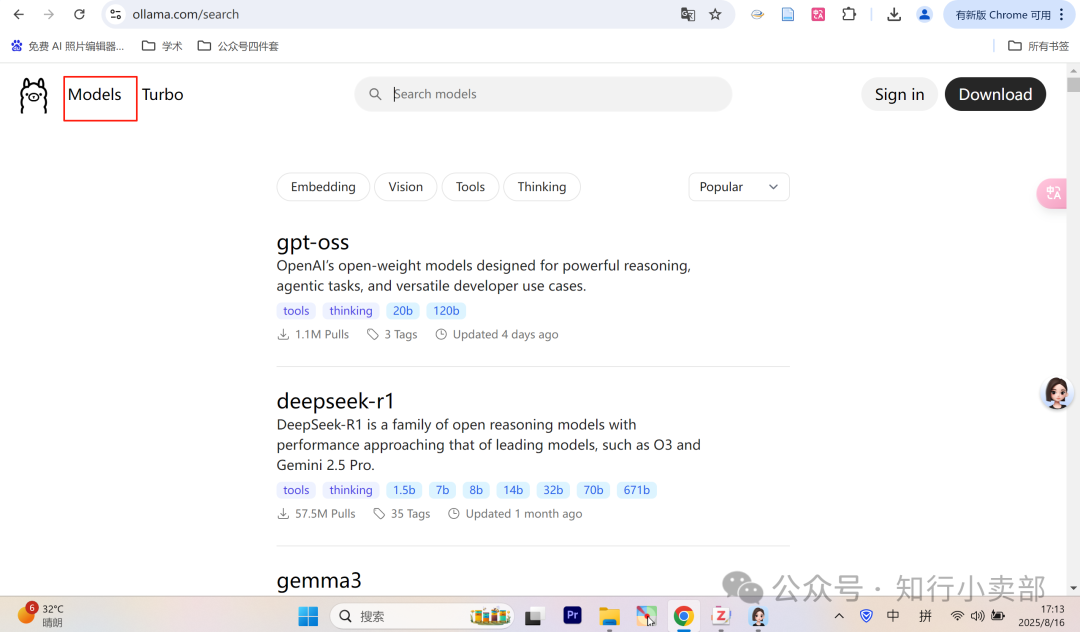Click the tools tag under deepseek-r1
The width and height of the screenshot is (1080, 632).
pos(296,490)
